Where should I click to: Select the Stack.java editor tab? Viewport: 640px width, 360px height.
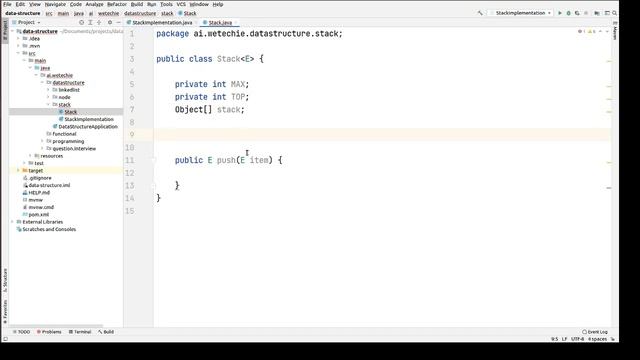click(220, 22)
